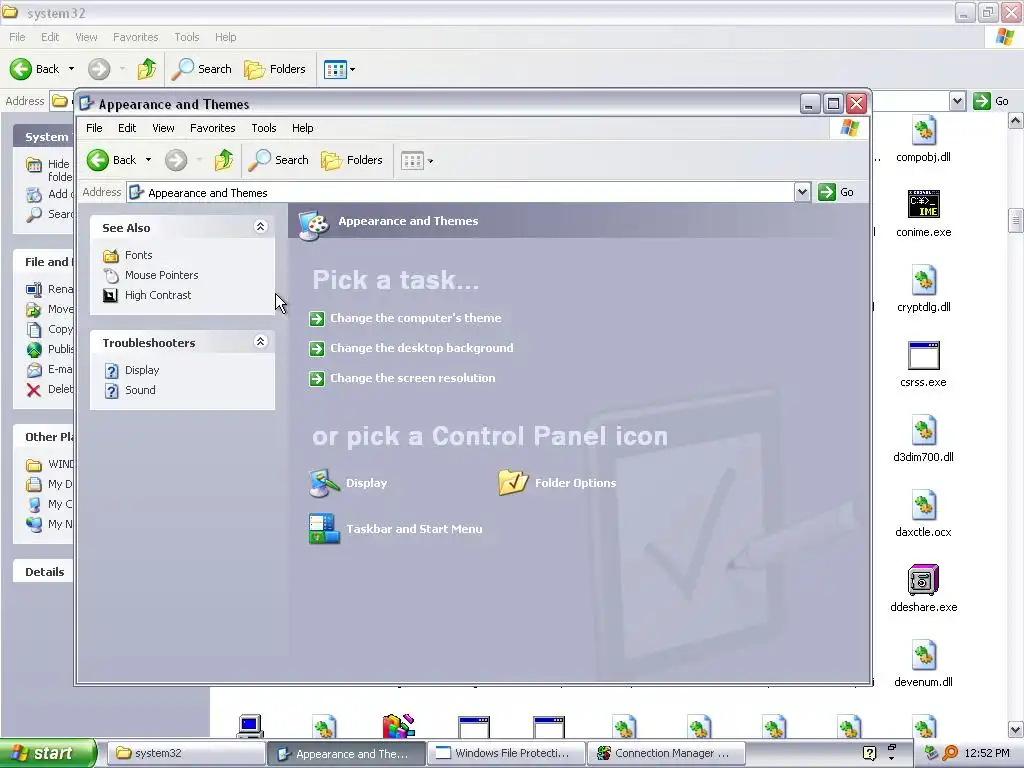Open address dropdown in system32 window
This screenshot has width=1024, height=768.
click(x=957, y=101)
